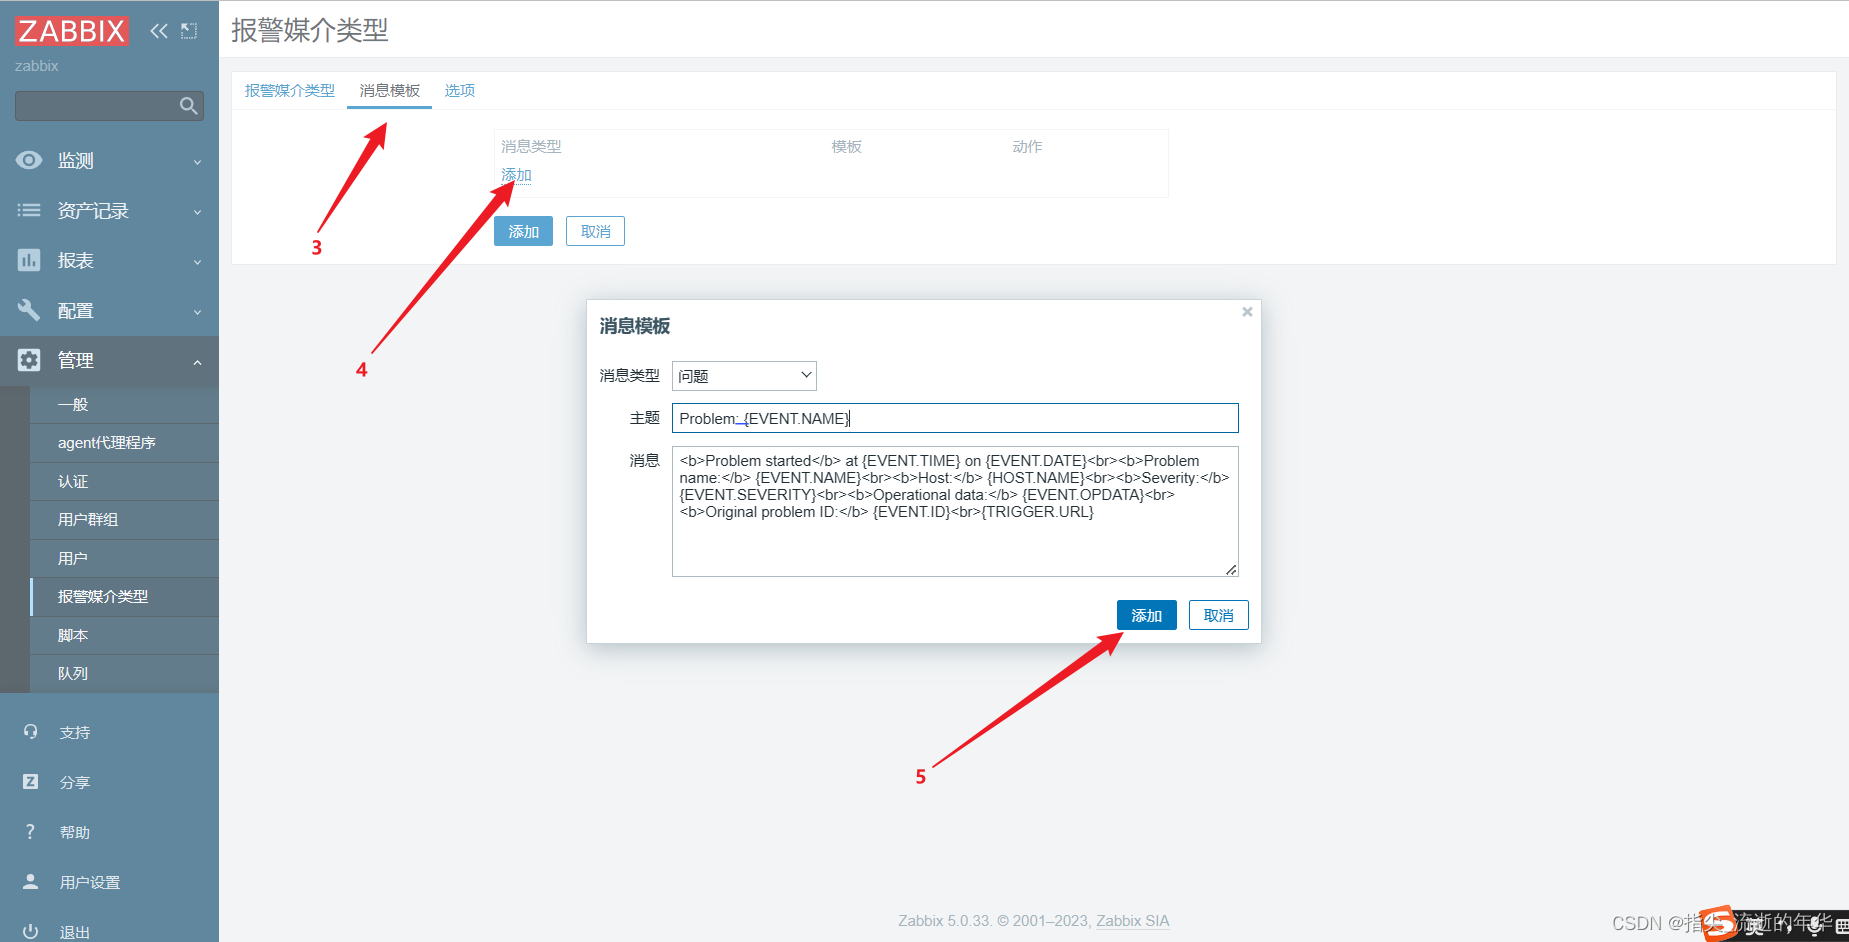Click 添加 button in 消息模板 dialog
Viewport: 1849px width, 942px height.
(x=1146, y=615)
